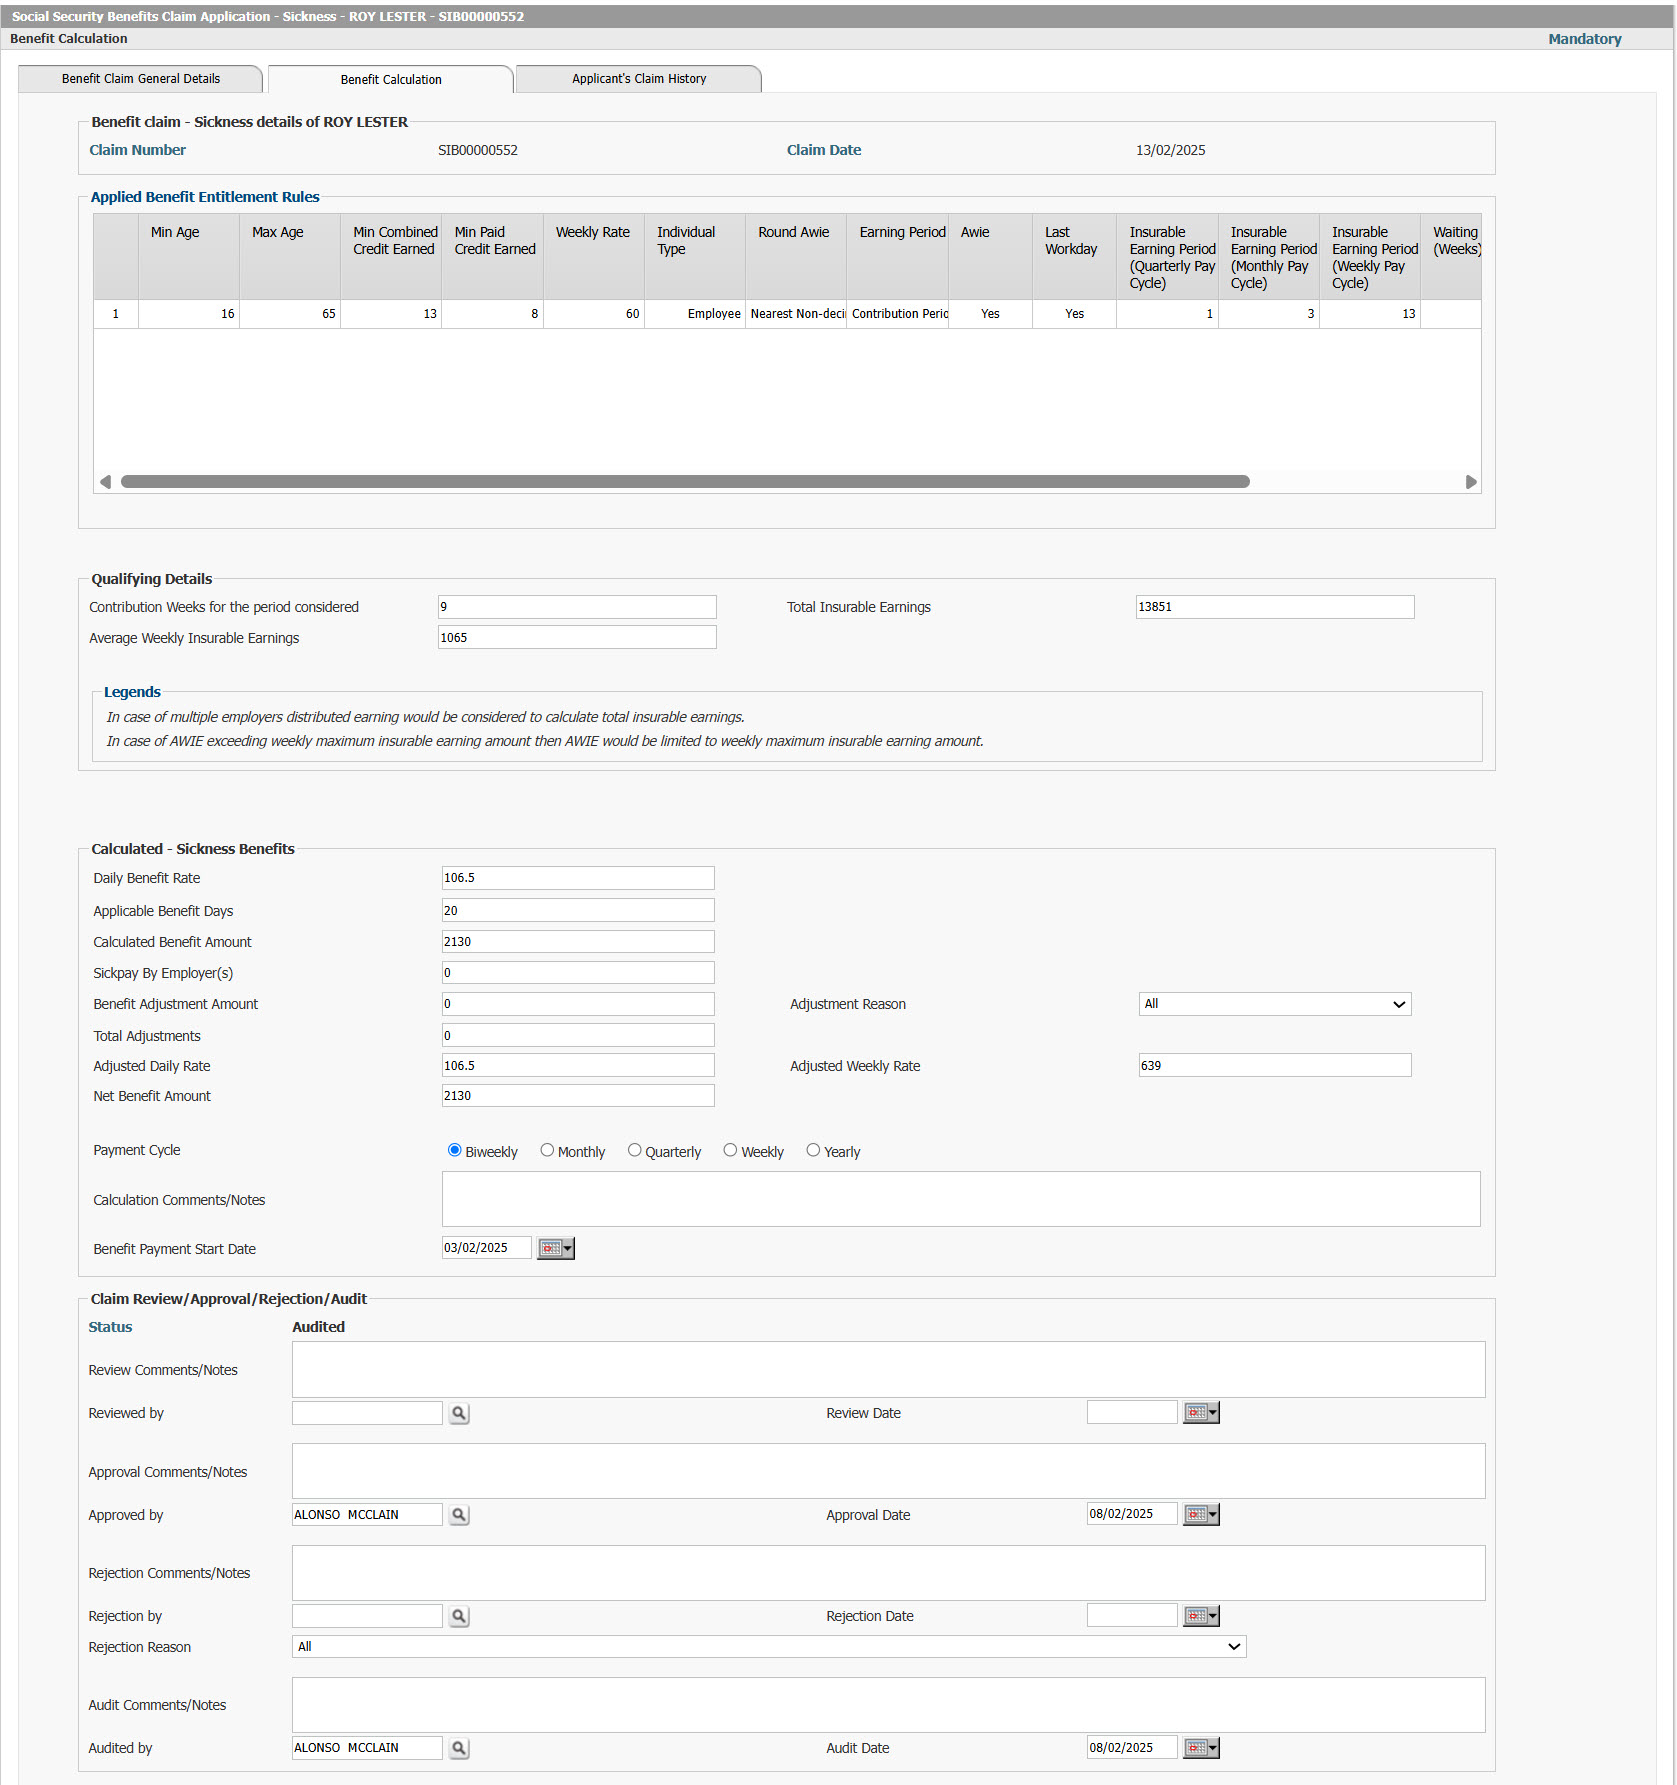This screenshot has height=1785, width=1677.
Task: Click the Adjusted Daily Rate field
Action: (x=578, y=1066)
